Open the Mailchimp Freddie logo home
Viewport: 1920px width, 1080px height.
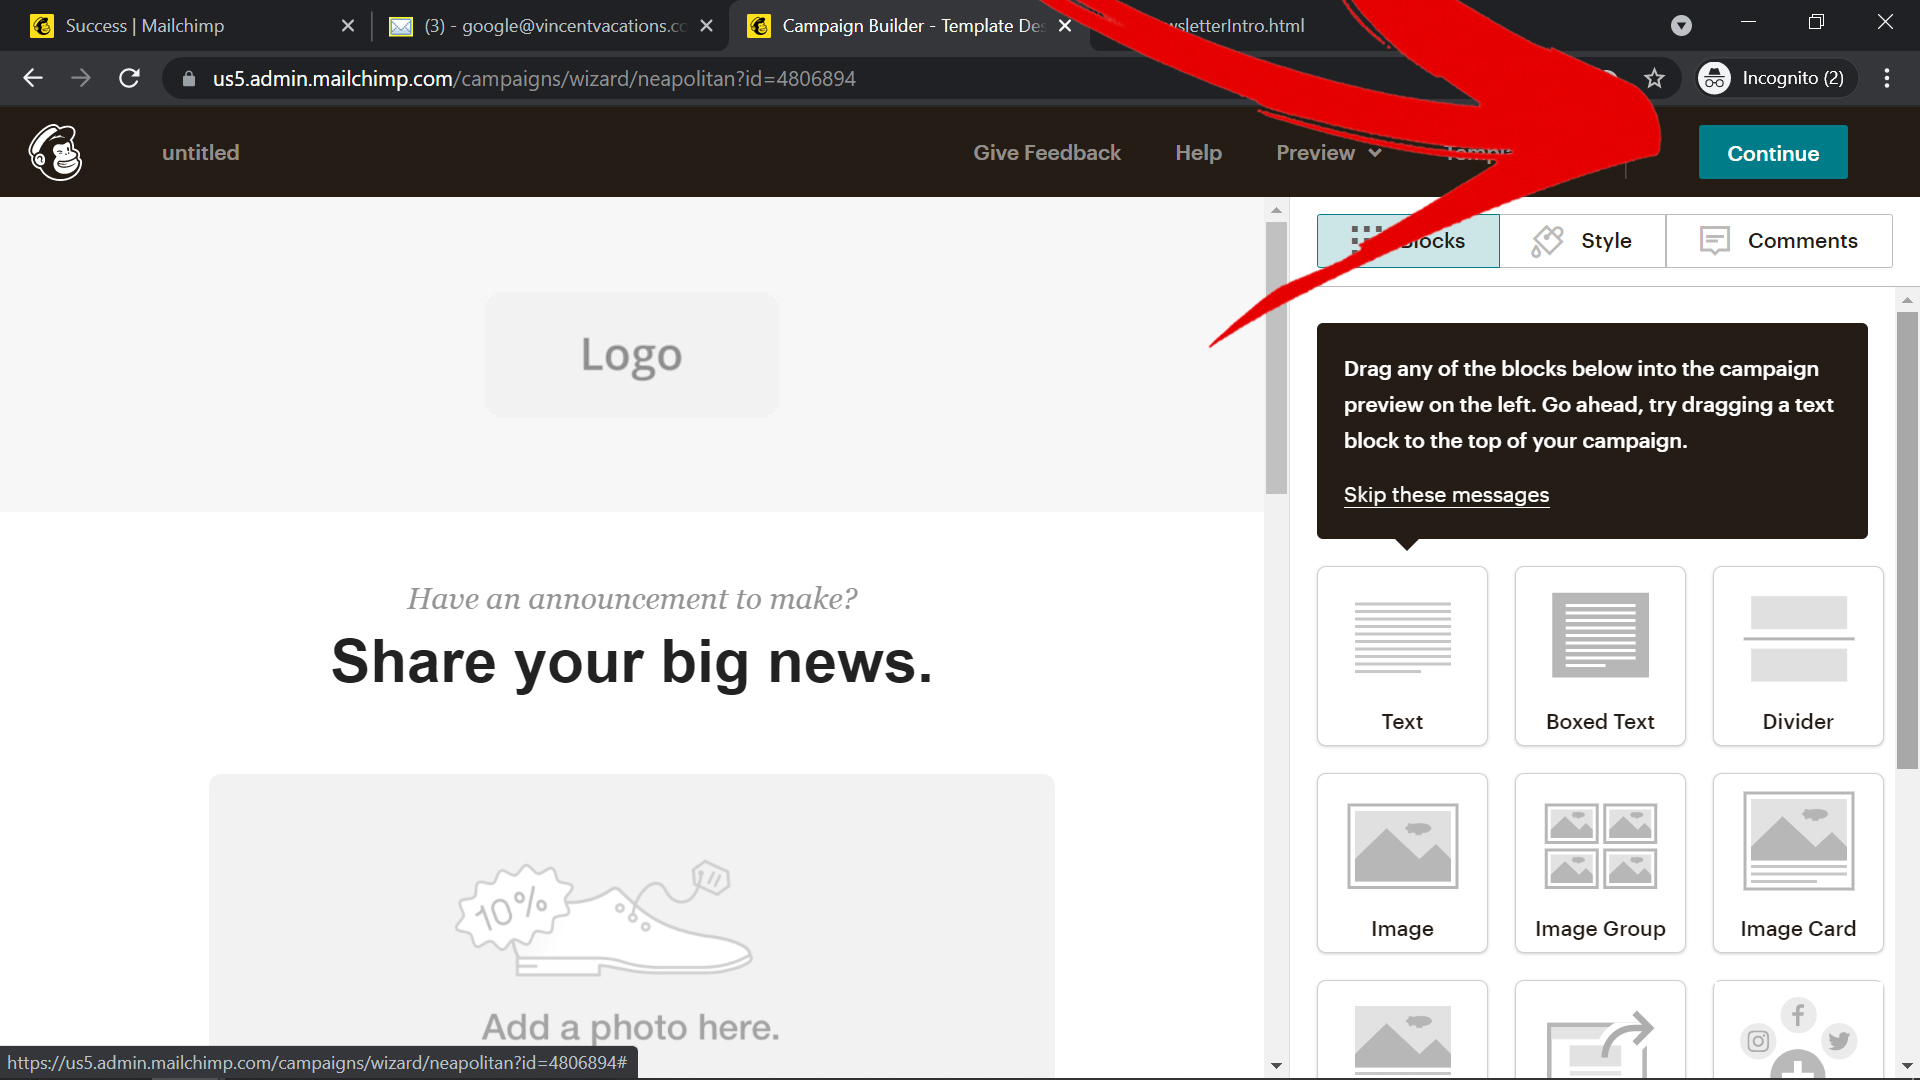tap(55, 152)
